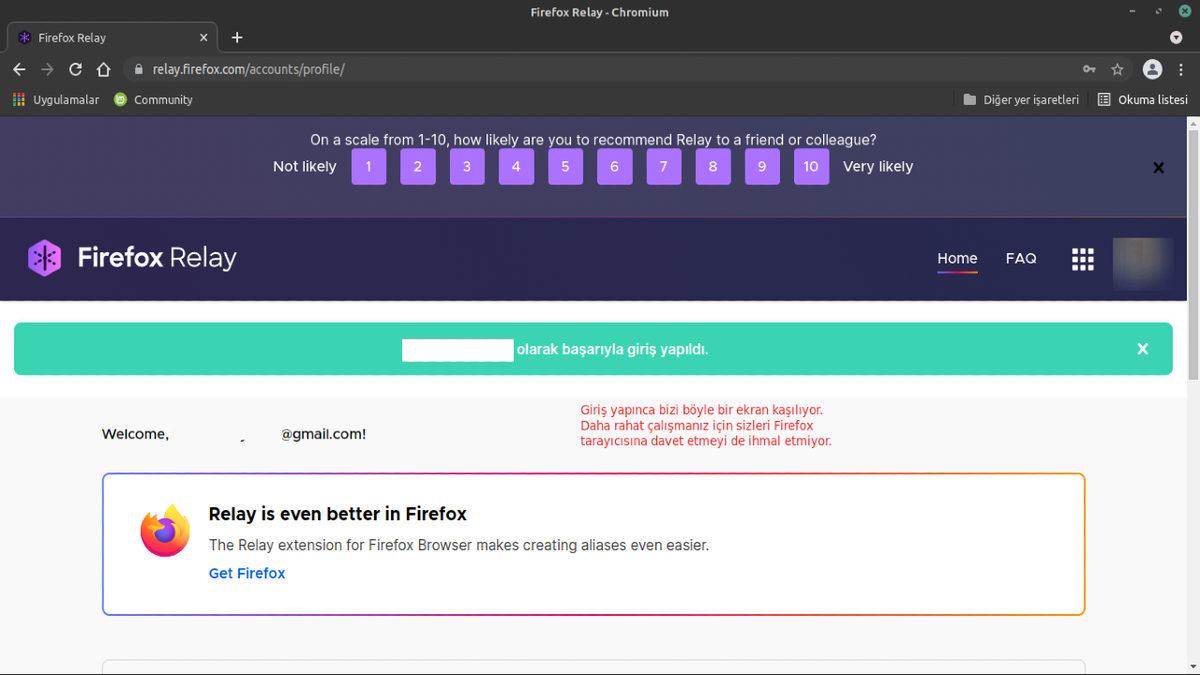Viewport: 1200px width, 675px height.
Task: Open the Okuma listesi panel
Action: [x=1143, y=99]
